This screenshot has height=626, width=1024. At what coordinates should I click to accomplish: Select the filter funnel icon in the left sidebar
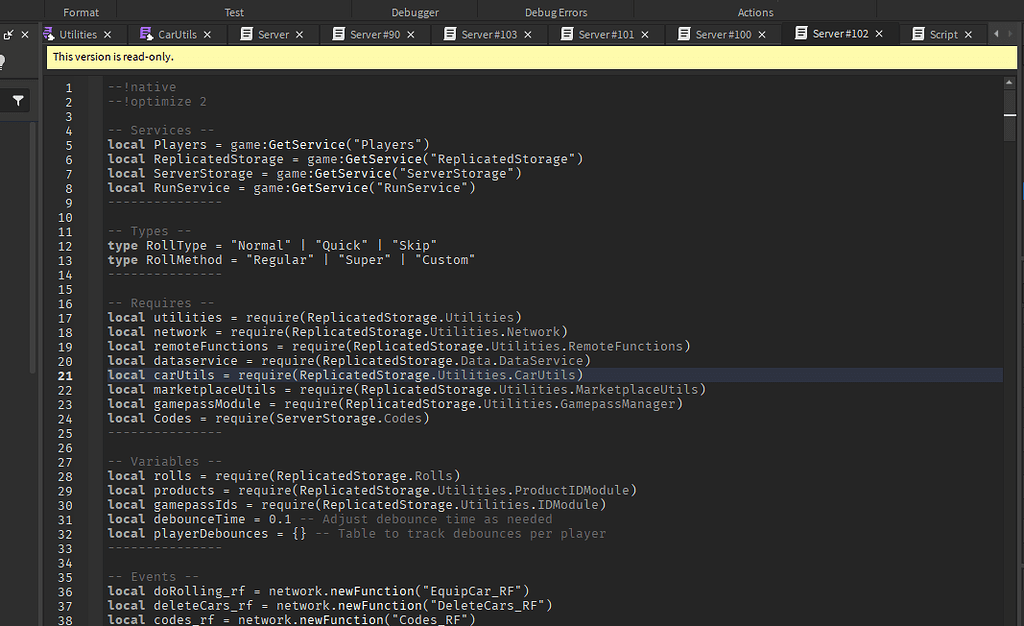18,99
